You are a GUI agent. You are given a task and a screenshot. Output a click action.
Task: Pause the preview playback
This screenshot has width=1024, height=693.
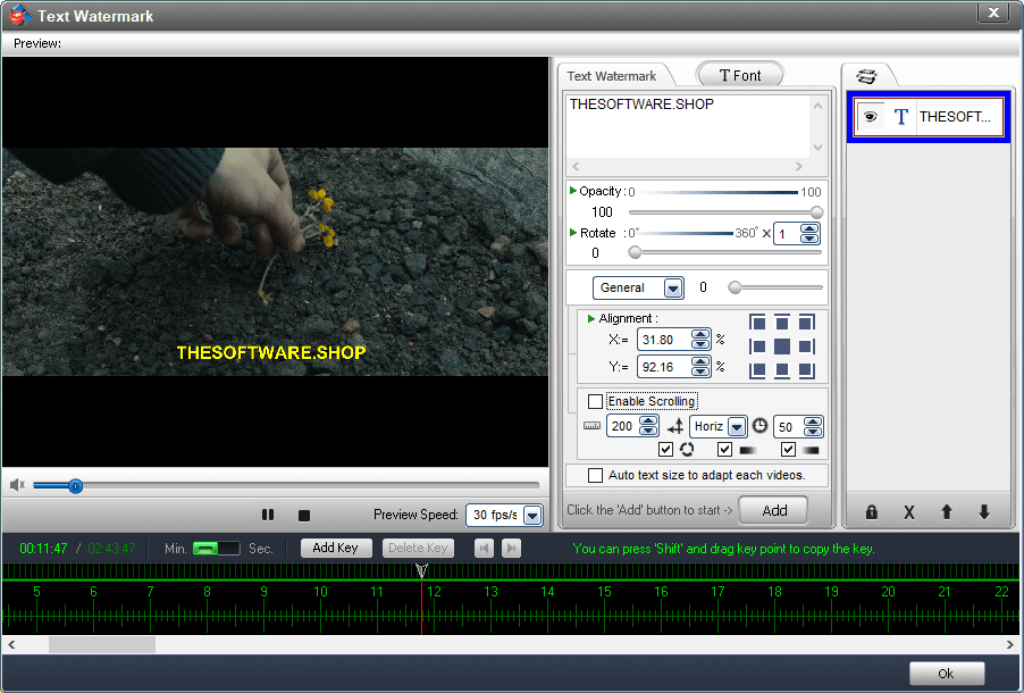268,515
